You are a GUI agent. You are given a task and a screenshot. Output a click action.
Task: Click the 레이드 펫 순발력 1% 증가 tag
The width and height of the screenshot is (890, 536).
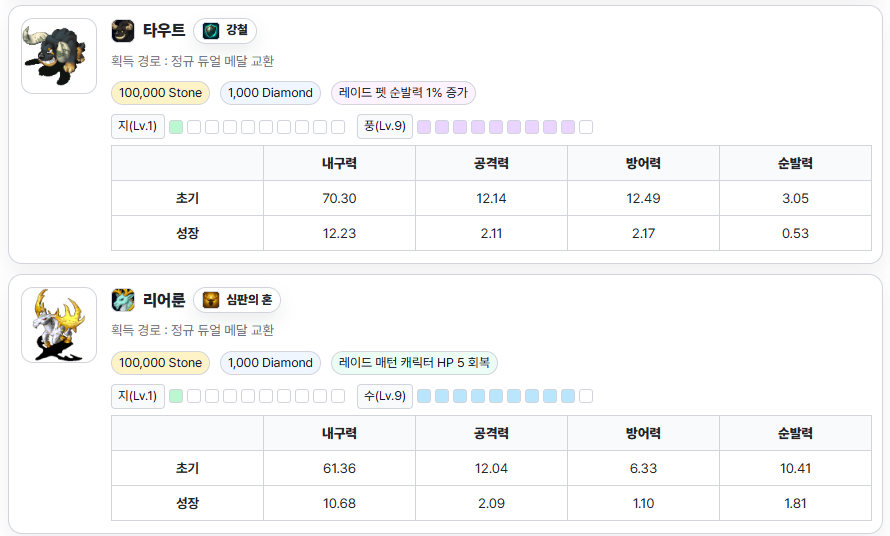(403, 93)
